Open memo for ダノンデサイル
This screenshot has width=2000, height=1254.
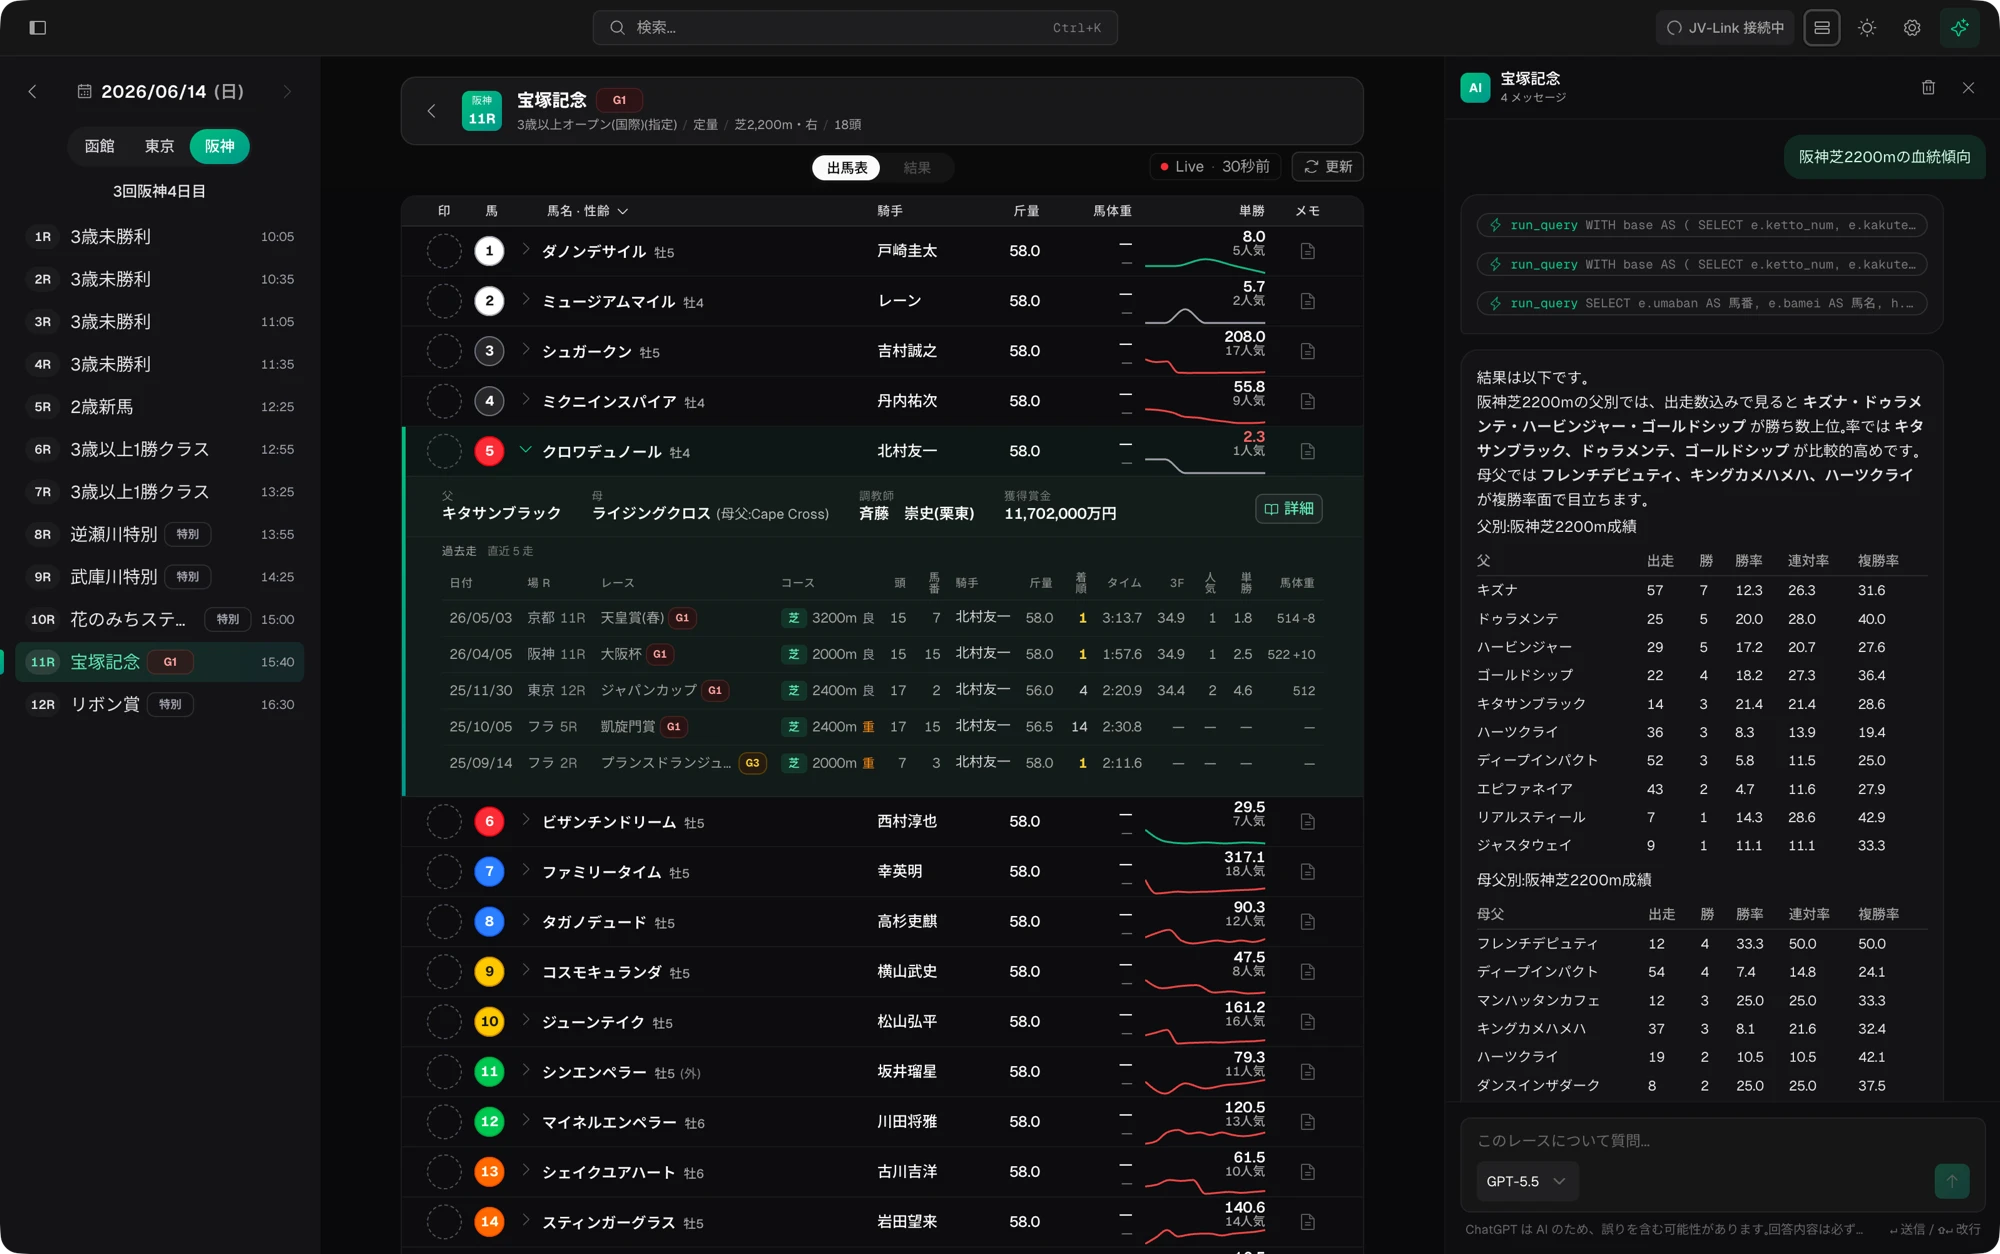click(x=1307, y=251)
